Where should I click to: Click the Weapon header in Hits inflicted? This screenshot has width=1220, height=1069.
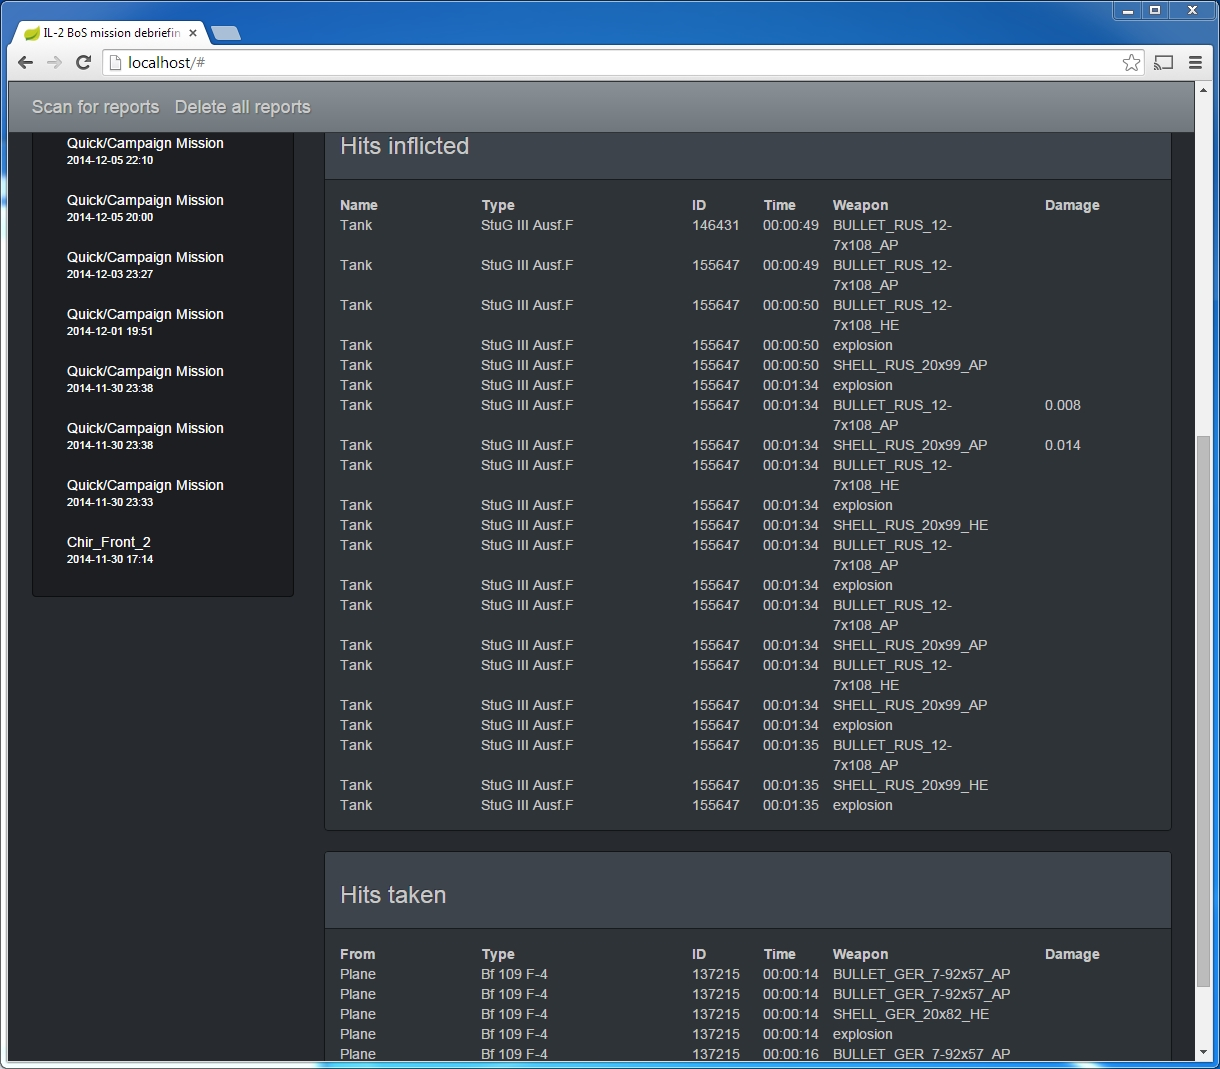[860, 205]
